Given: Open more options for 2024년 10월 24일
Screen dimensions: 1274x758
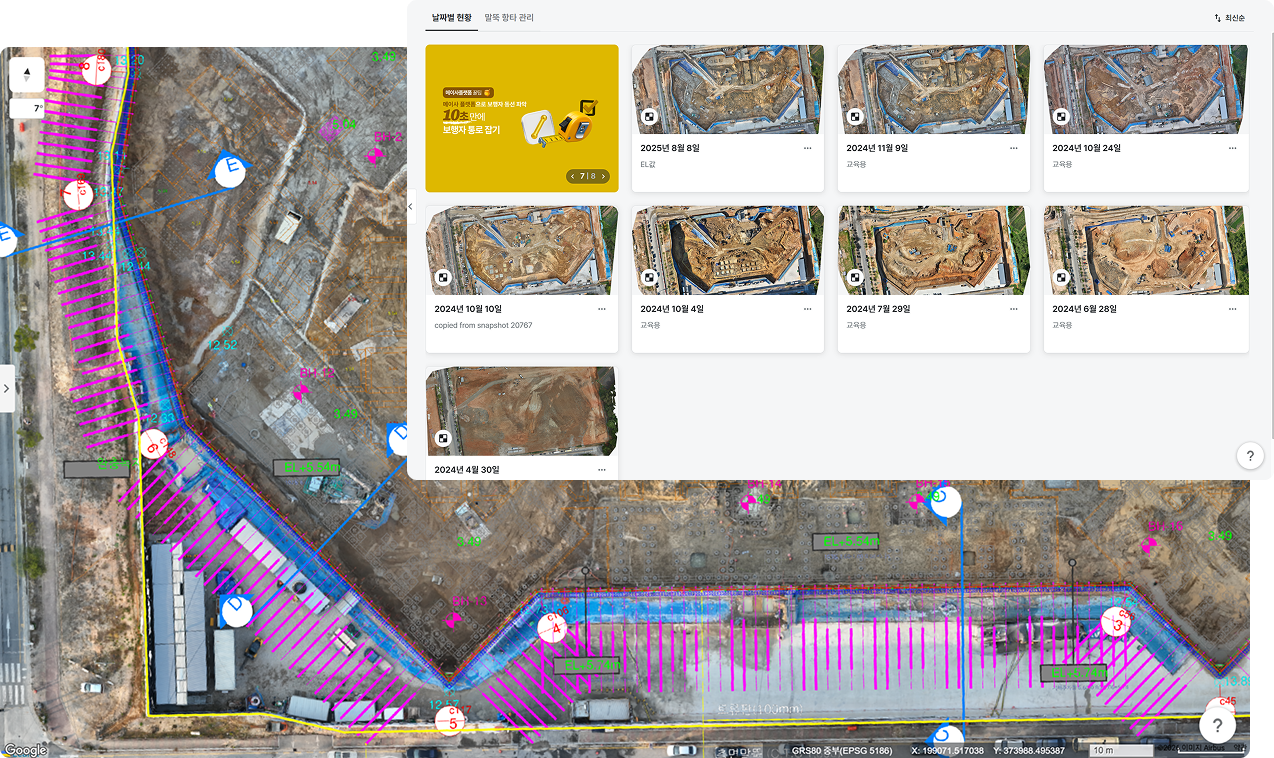Looking at the screenshot, I should tap(1231, 148).
